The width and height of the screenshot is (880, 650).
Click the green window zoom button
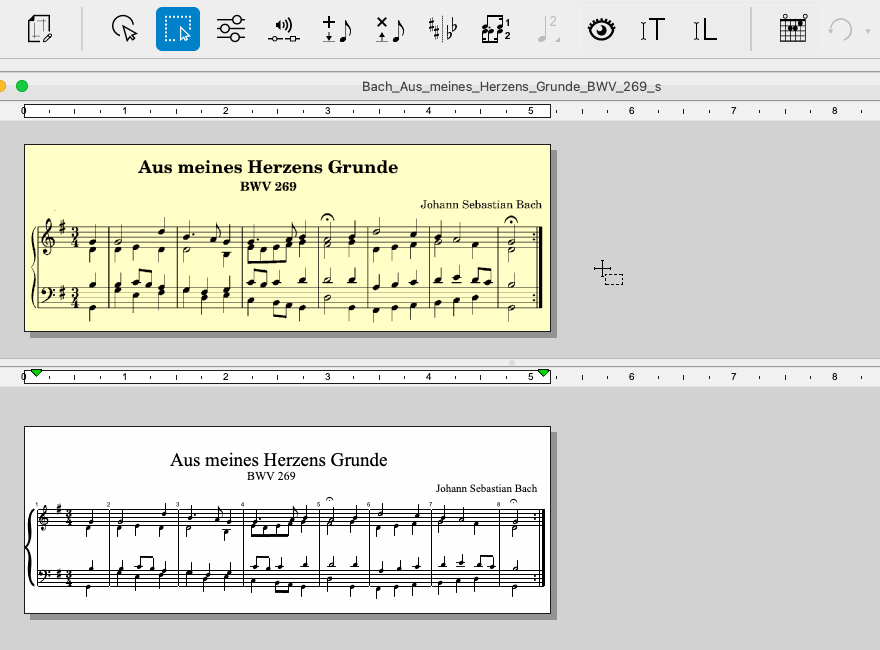(22, 86)
